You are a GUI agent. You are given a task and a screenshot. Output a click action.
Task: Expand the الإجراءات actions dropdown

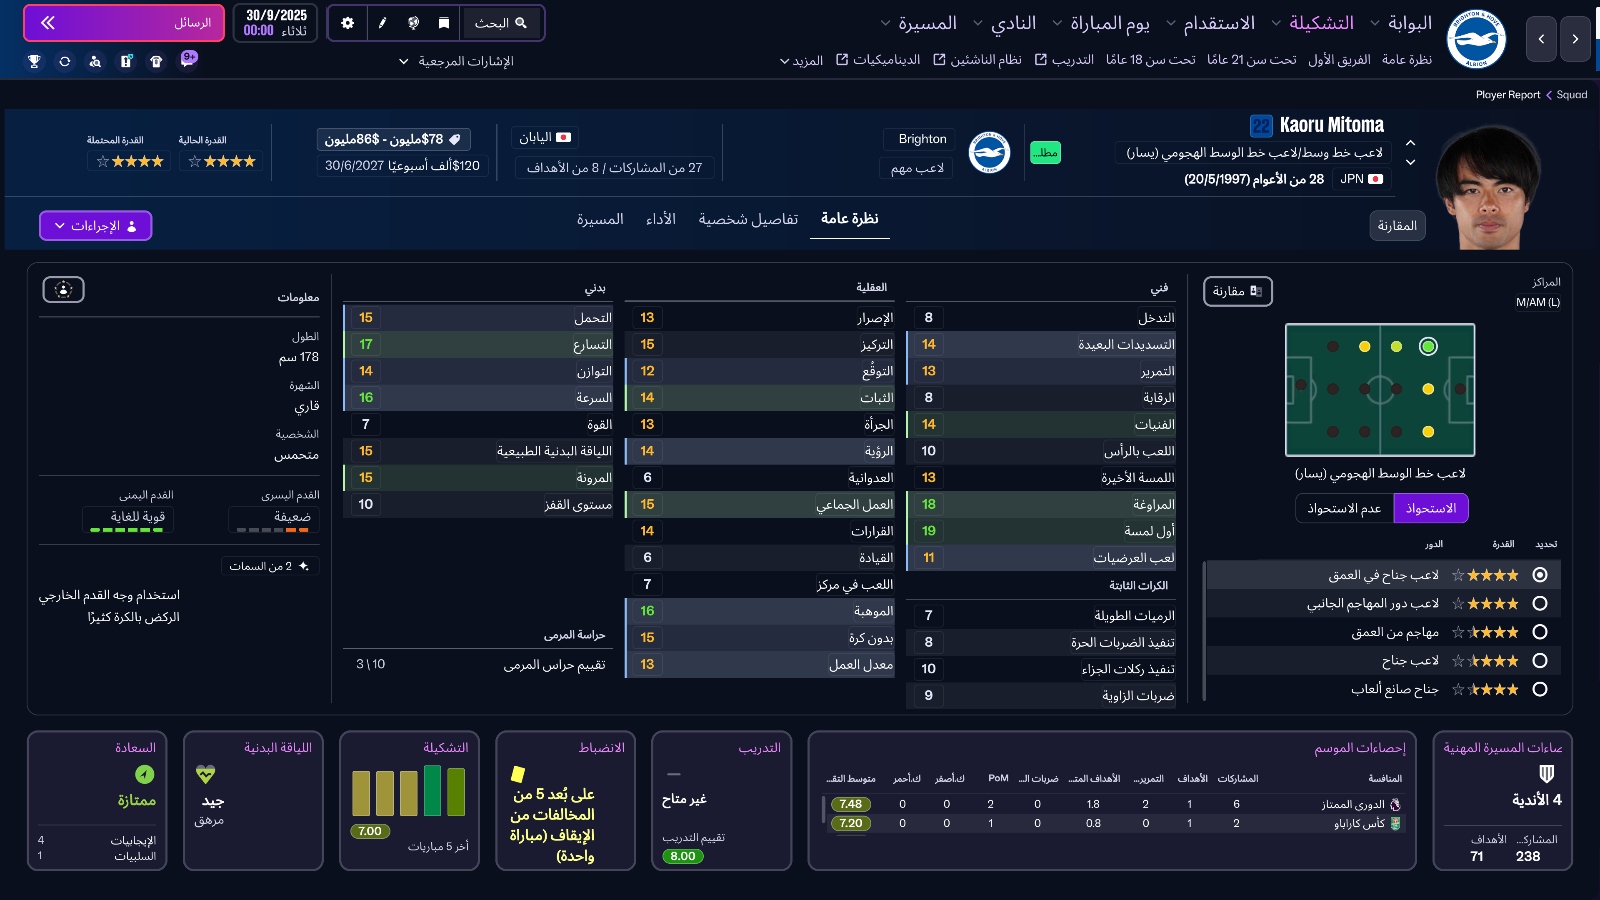[x=96, y=226]
